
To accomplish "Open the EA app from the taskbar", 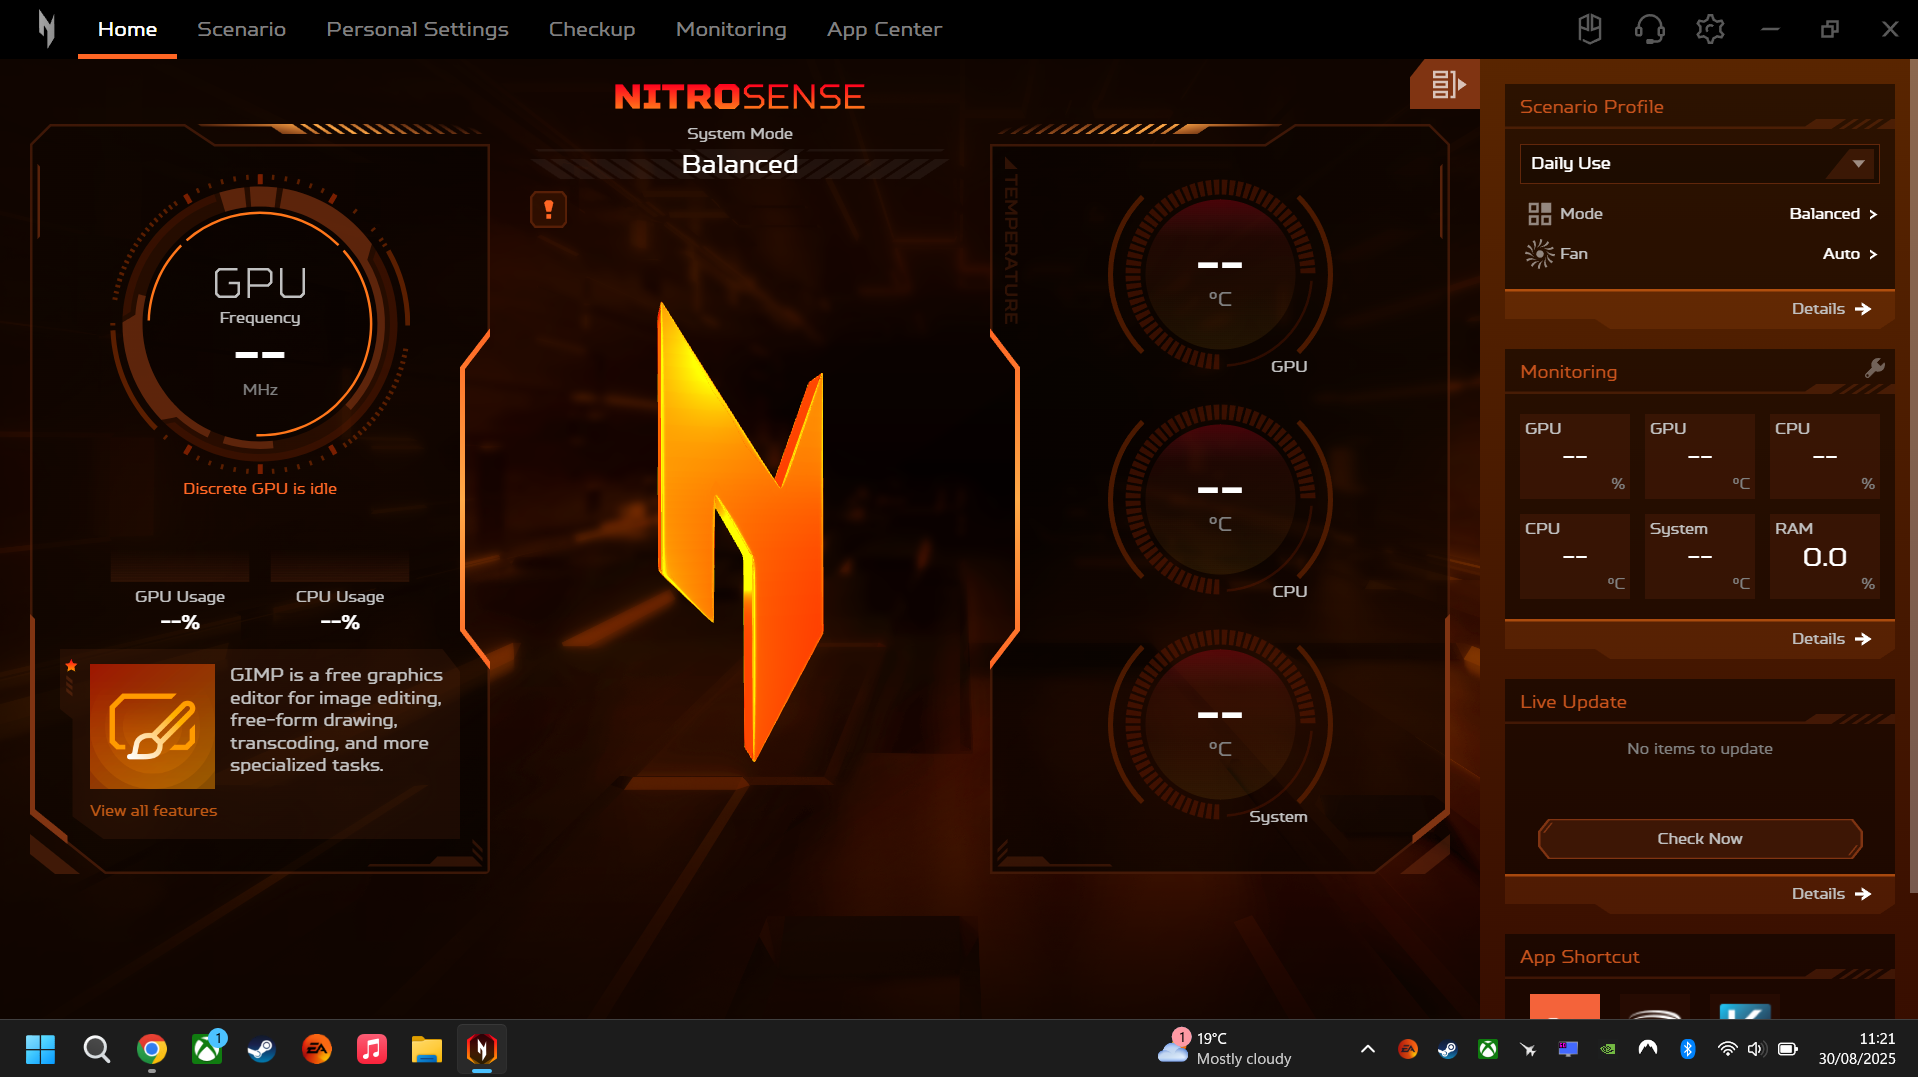I will click(317, 1049).
